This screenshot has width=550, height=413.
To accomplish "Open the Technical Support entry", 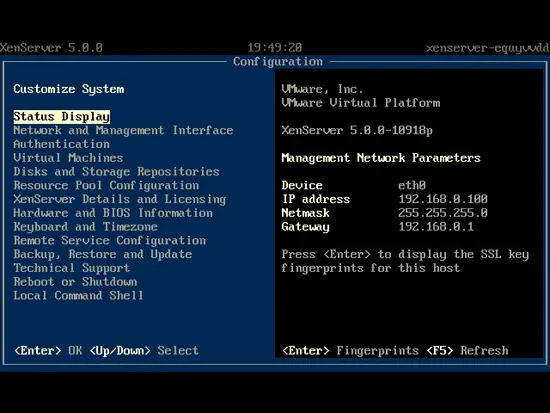I will pyautogui.click(x=72, y=268).
